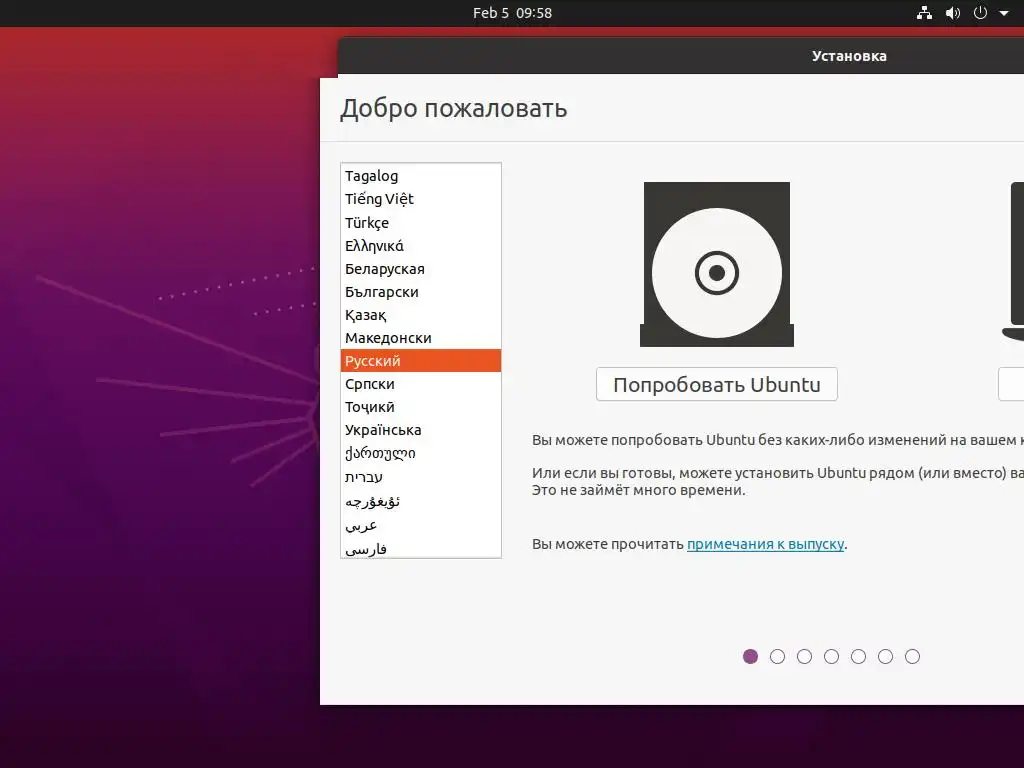Click the Попробовать Ubuntu button
Image resolution: width=1024 pixels, height=768 pixels.
pyautogui.click(x=716, y=385)
